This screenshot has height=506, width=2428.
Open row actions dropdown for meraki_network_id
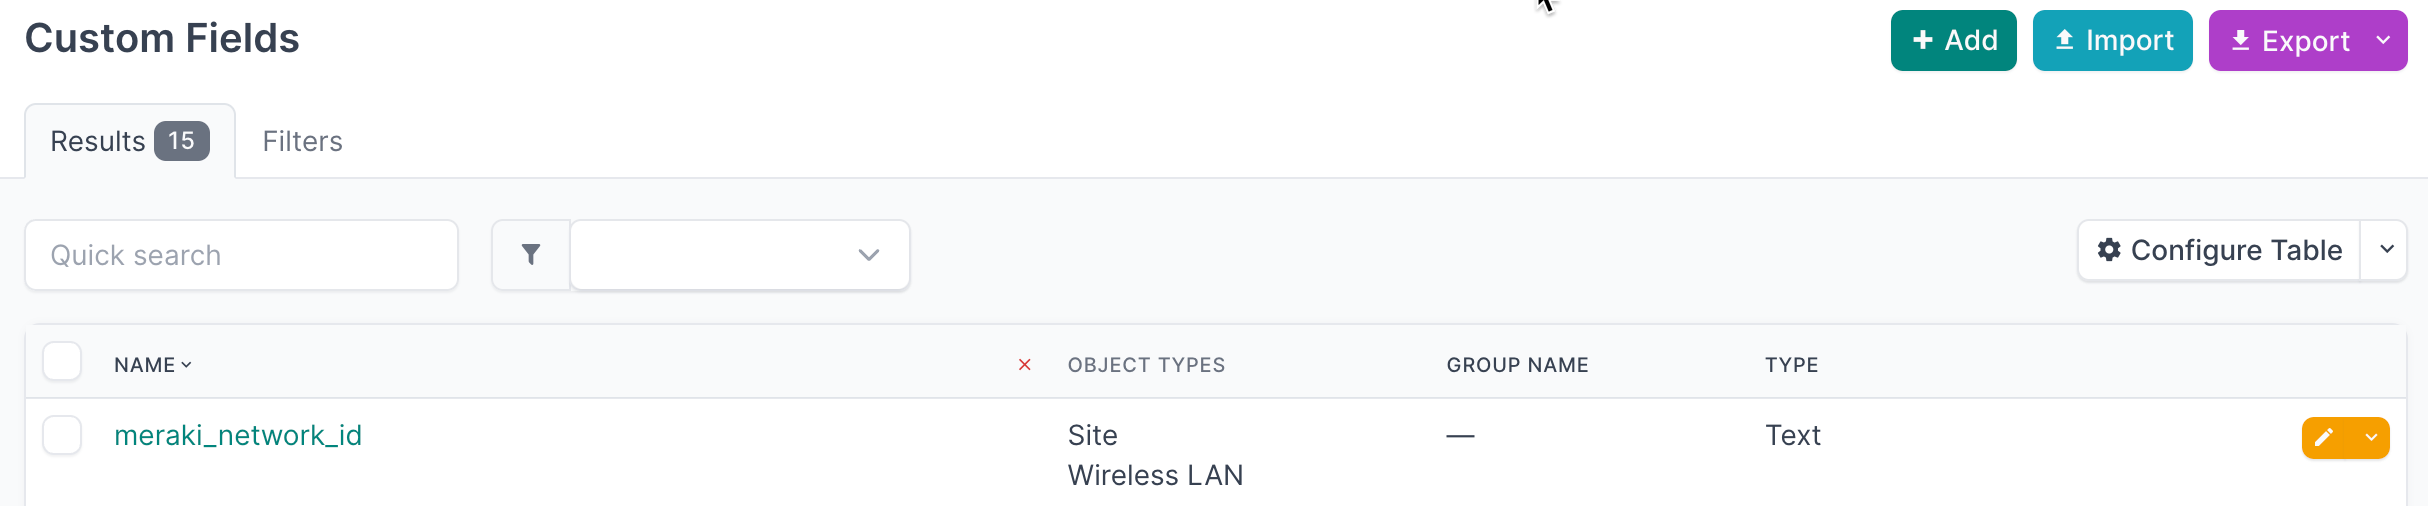pos(2371,437)
